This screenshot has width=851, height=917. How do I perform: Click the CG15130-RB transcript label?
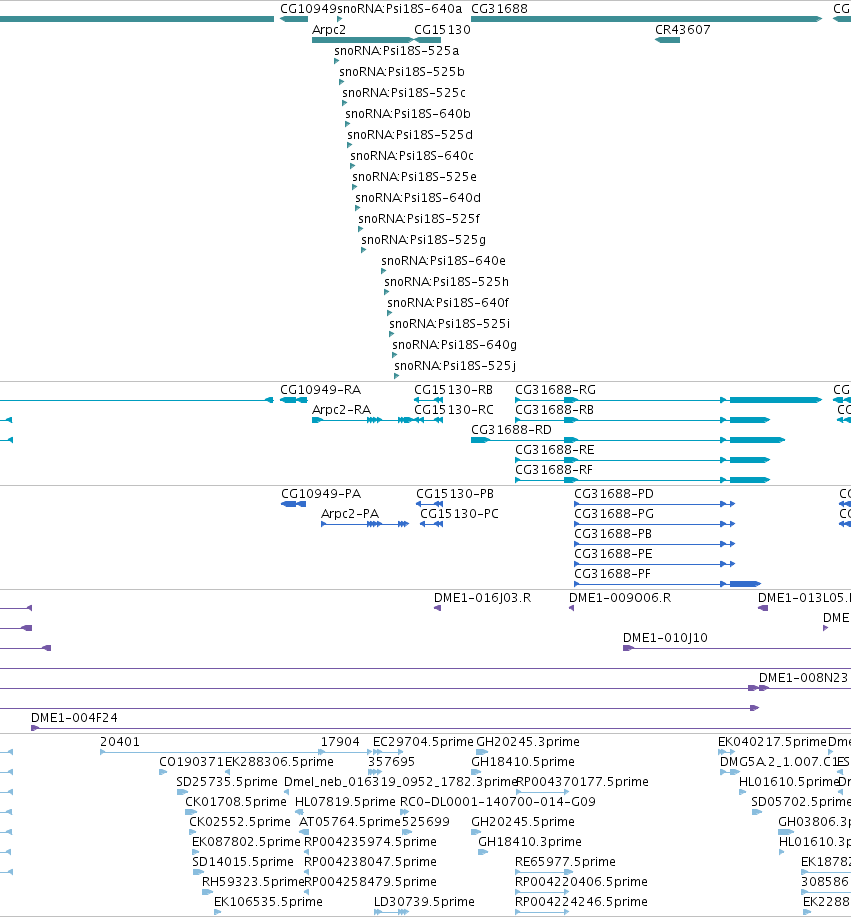[x=453, y=390]
